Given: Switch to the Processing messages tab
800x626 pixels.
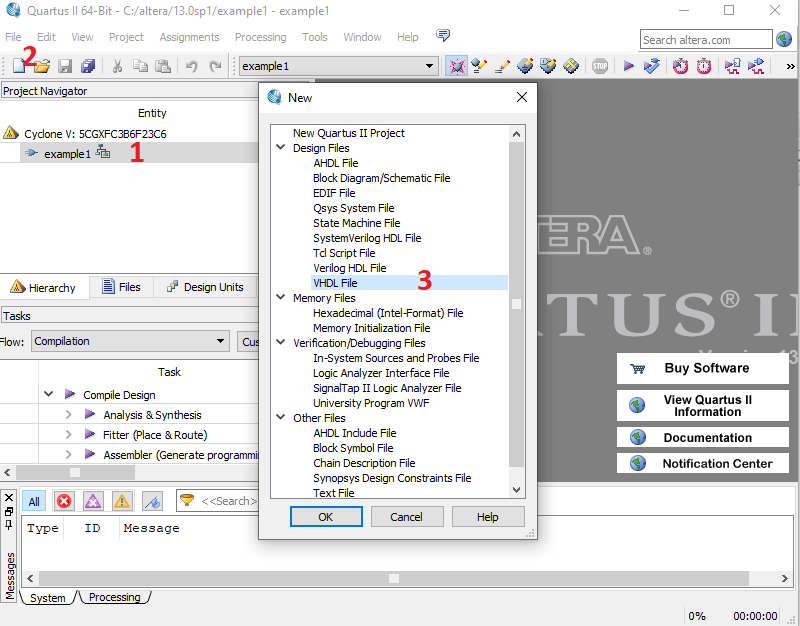Looking at the screenshot, I should [114, 597].
